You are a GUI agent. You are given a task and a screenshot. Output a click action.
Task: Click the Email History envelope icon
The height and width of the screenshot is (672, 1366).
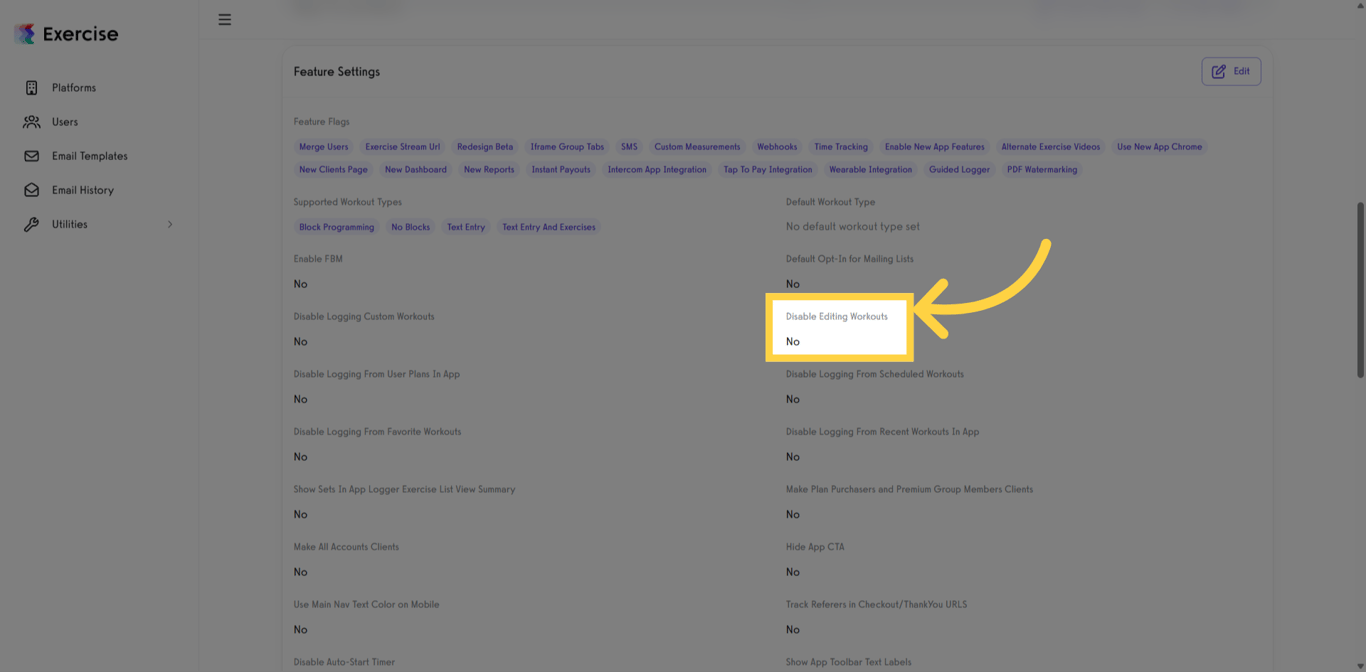click(x=31, y=189)
